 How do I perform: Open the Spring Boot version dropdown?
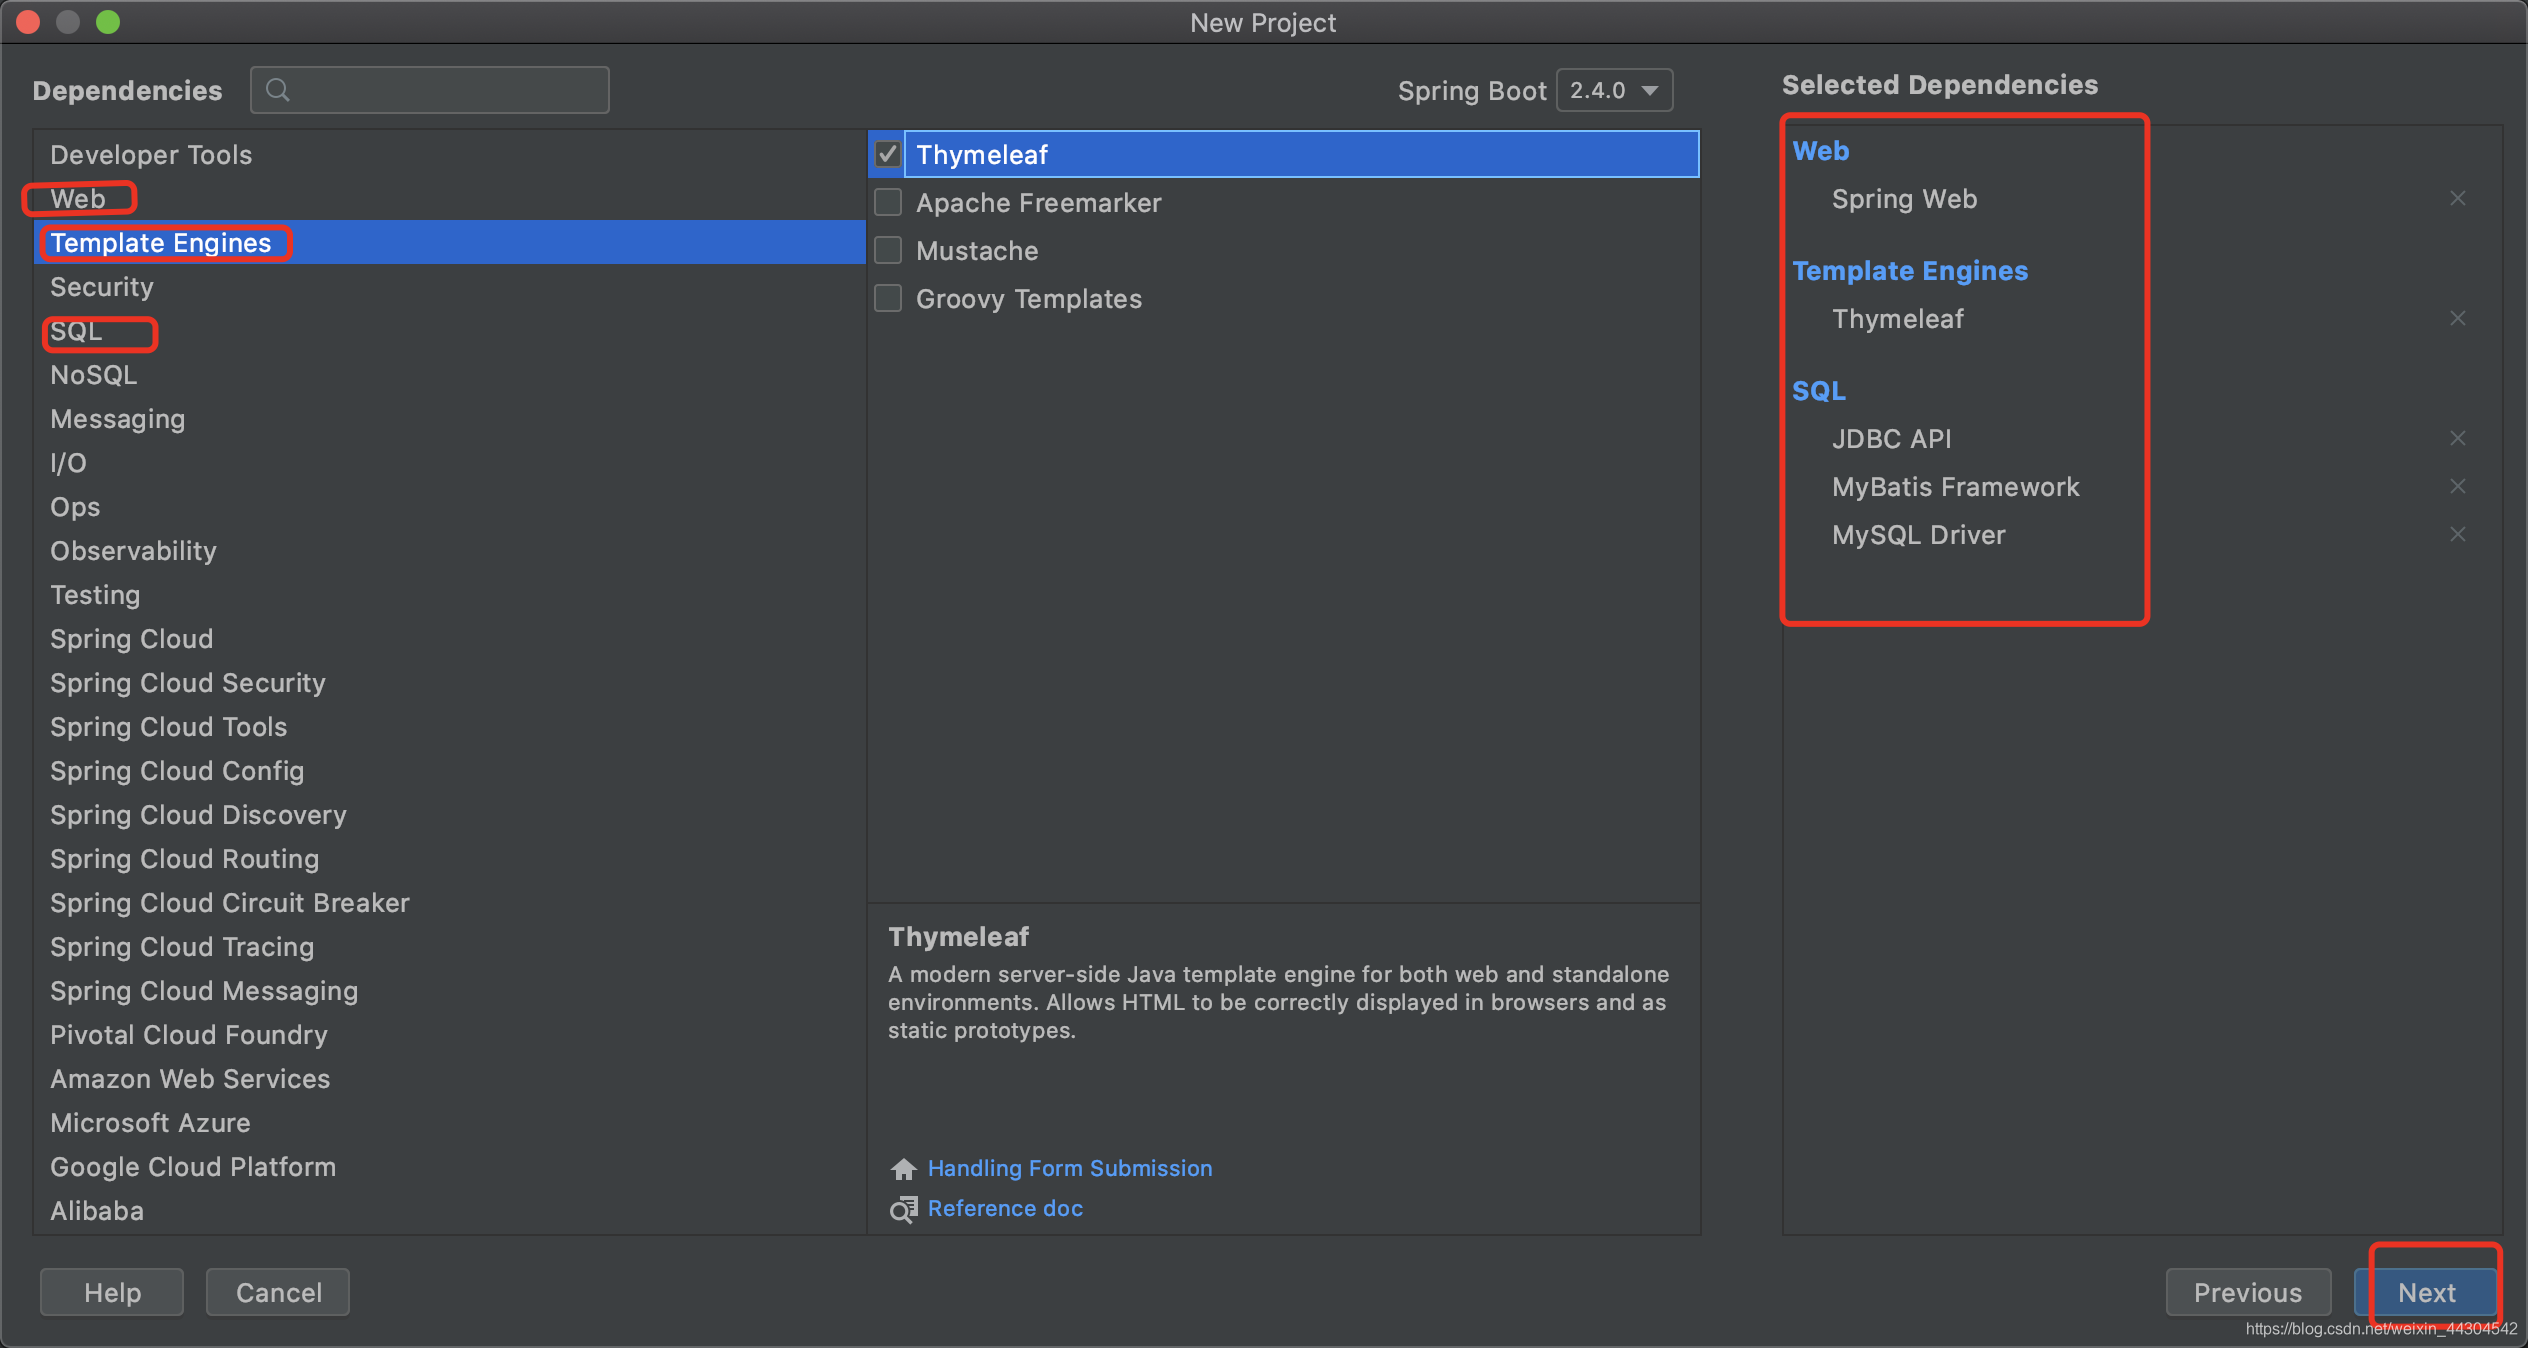pyautogui.click(x=1614, y=90)
